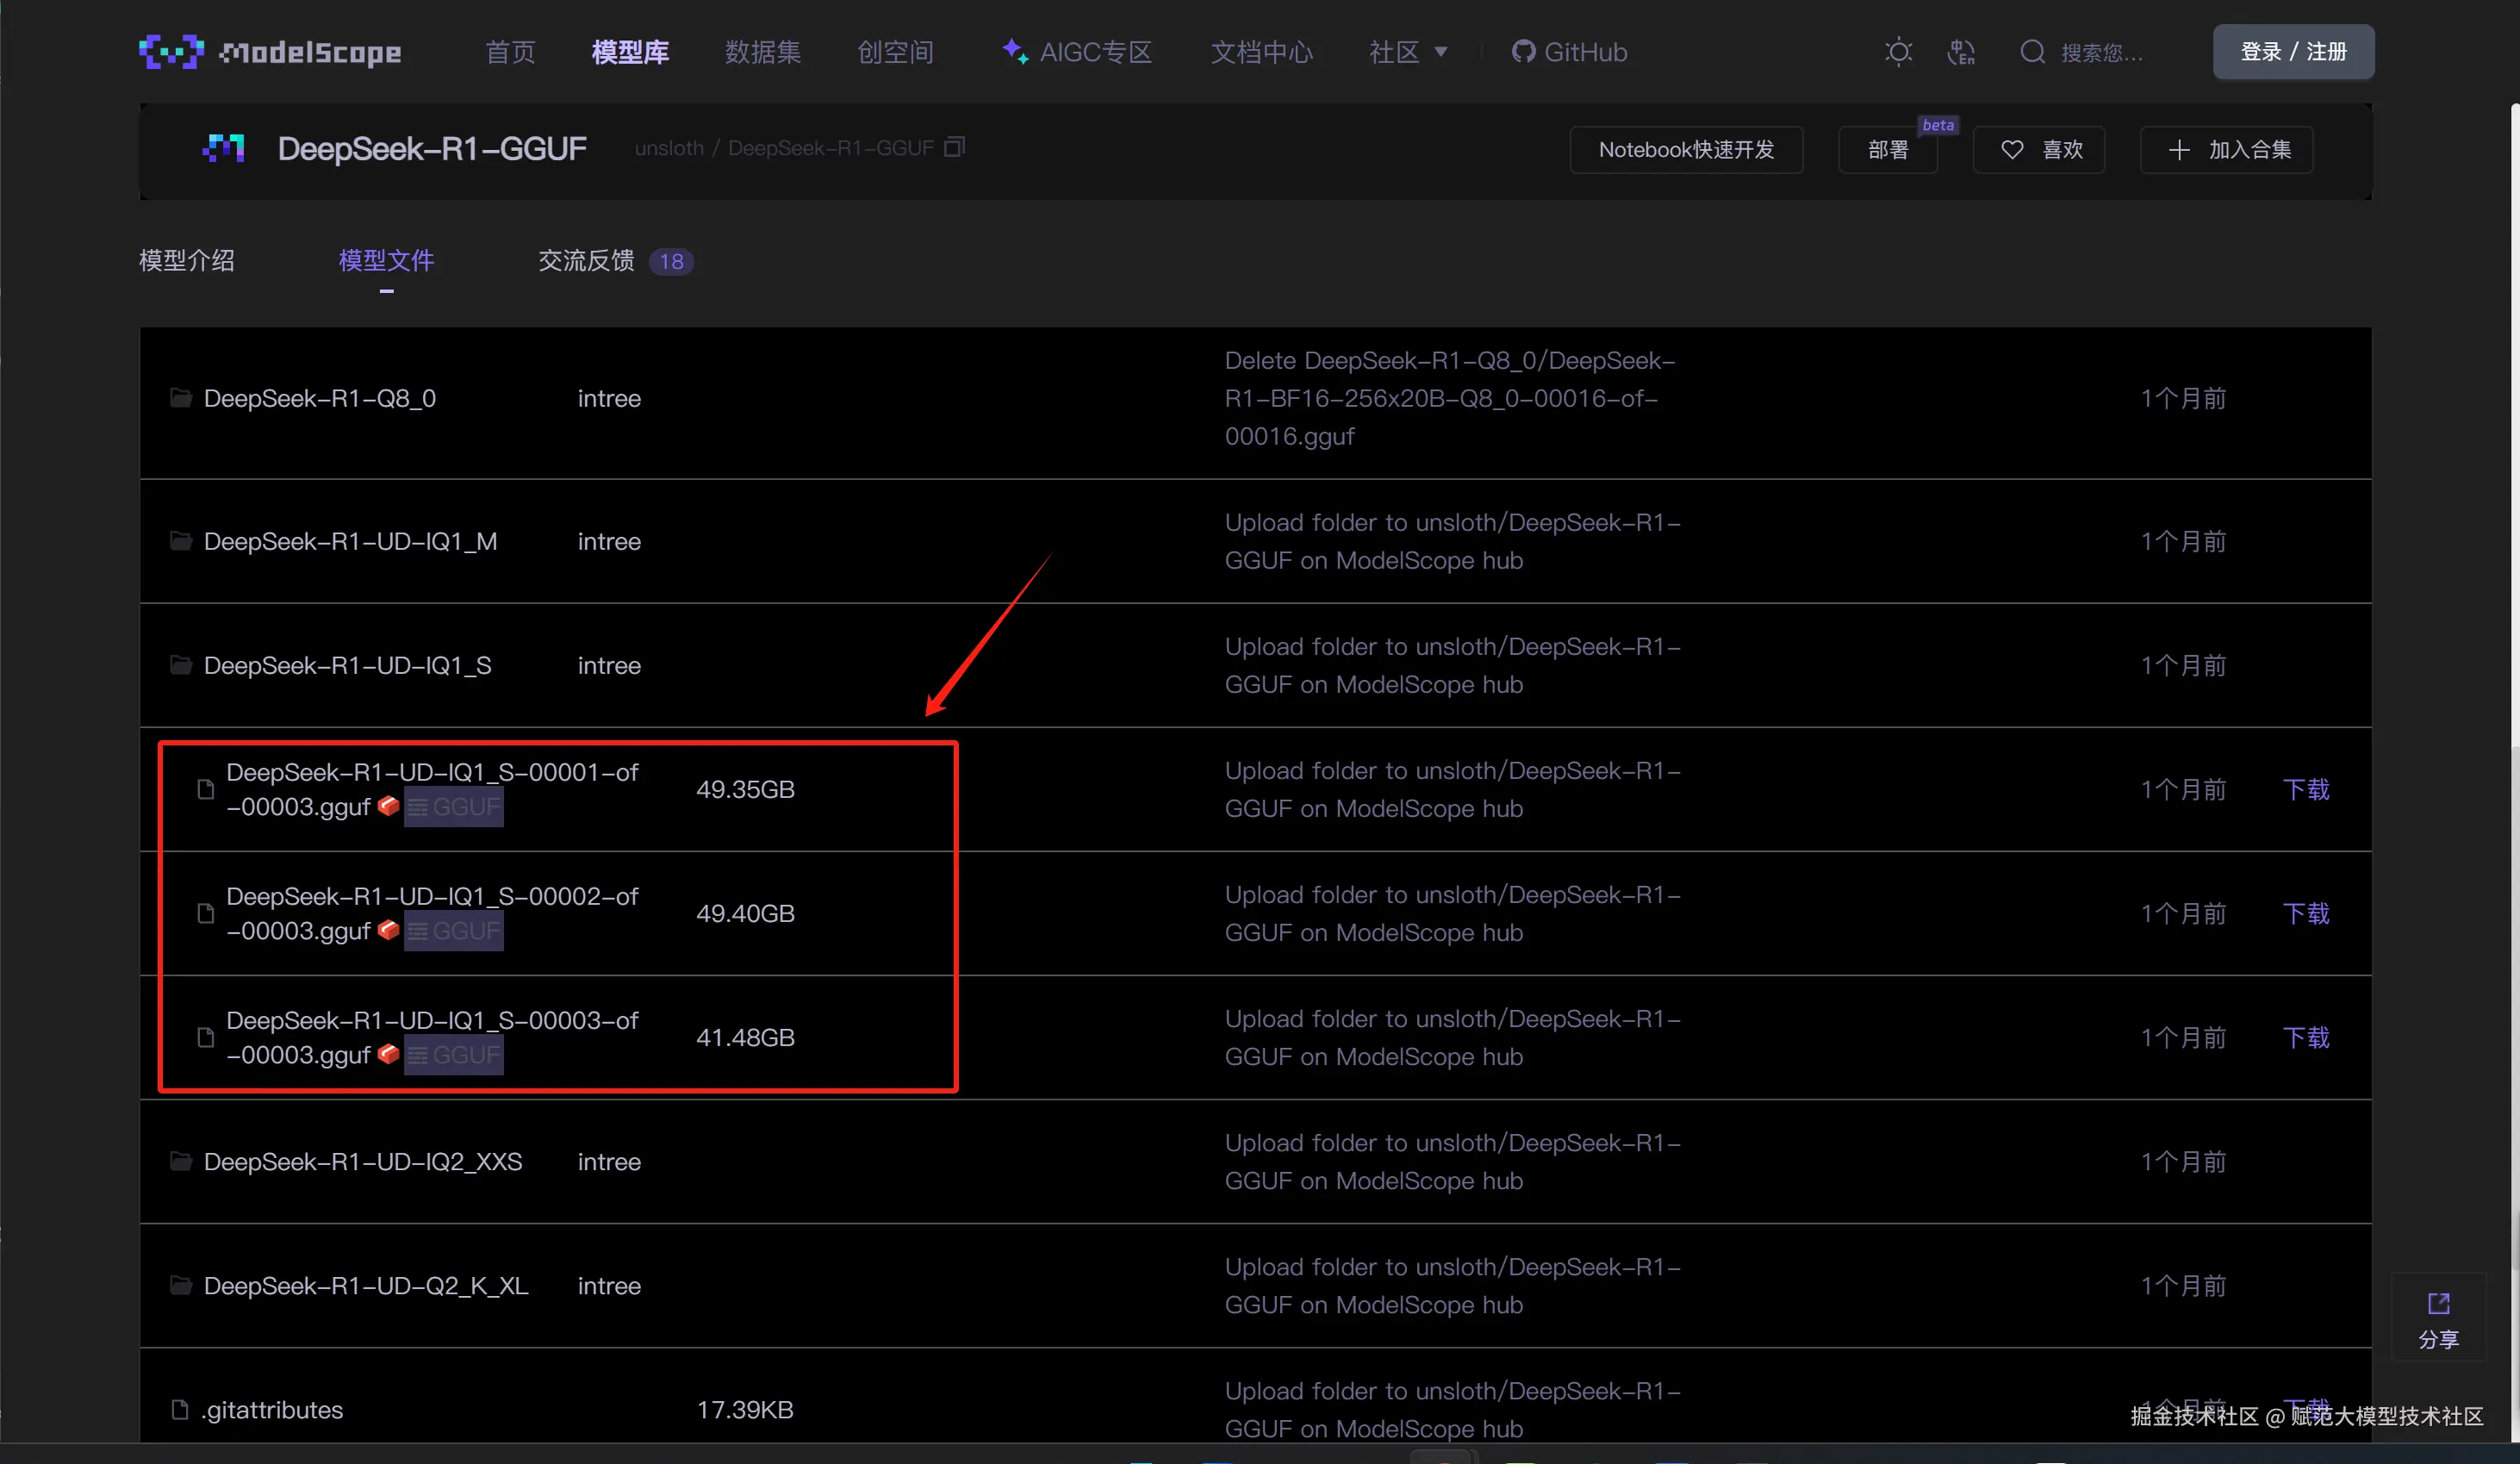This screenshot has height=1464, width=2520.
Task: Switch to 模型介绍 tab
Action: point(187,261)
